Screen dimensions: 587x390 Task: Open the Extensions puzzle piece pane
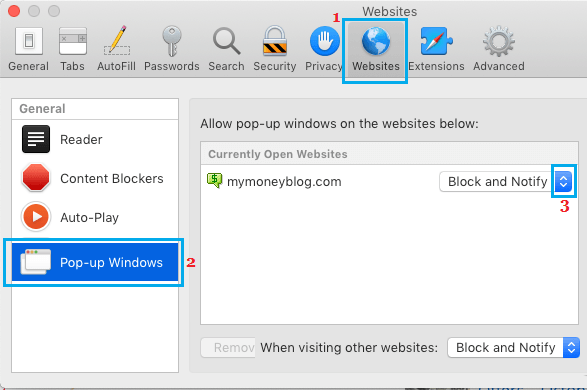pyautogui.click(x=436, y=49)
